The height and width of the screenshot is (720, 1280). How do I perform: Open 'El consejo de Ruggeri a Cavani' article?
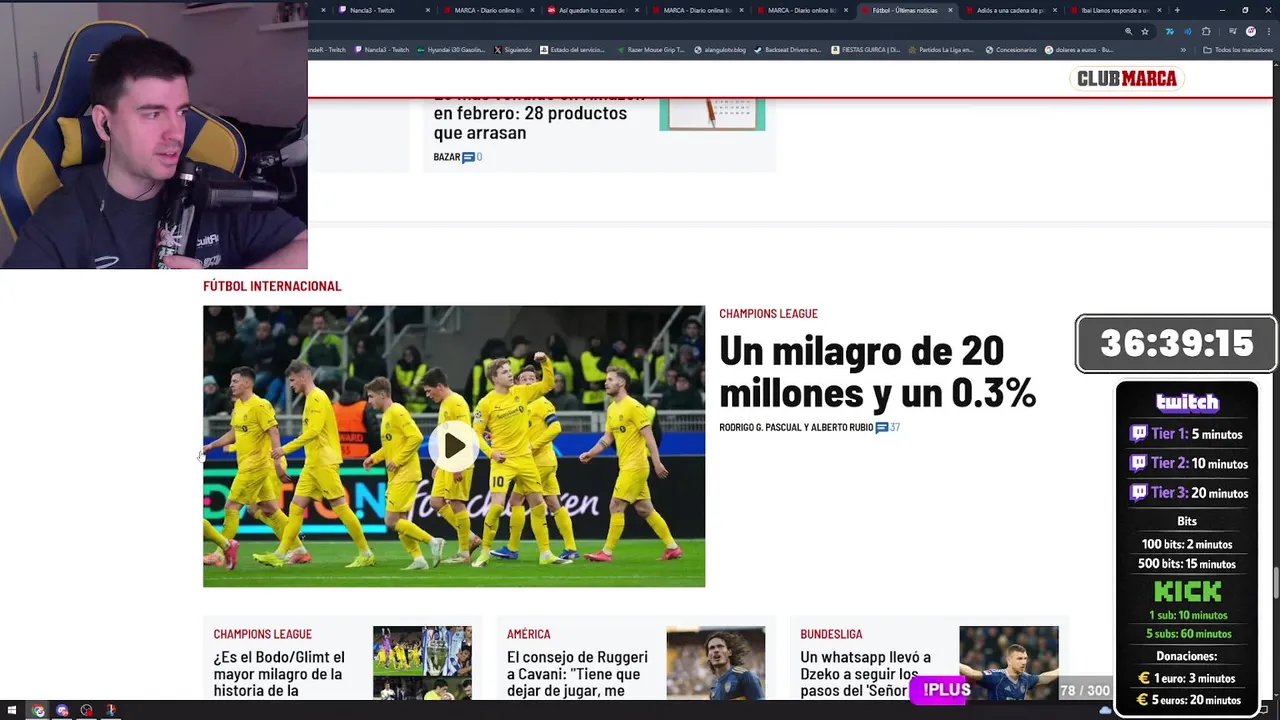pos(577,674)
